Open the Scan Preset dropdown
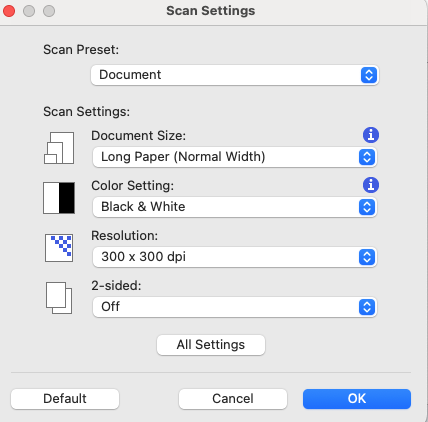 (x=235, y=75)
